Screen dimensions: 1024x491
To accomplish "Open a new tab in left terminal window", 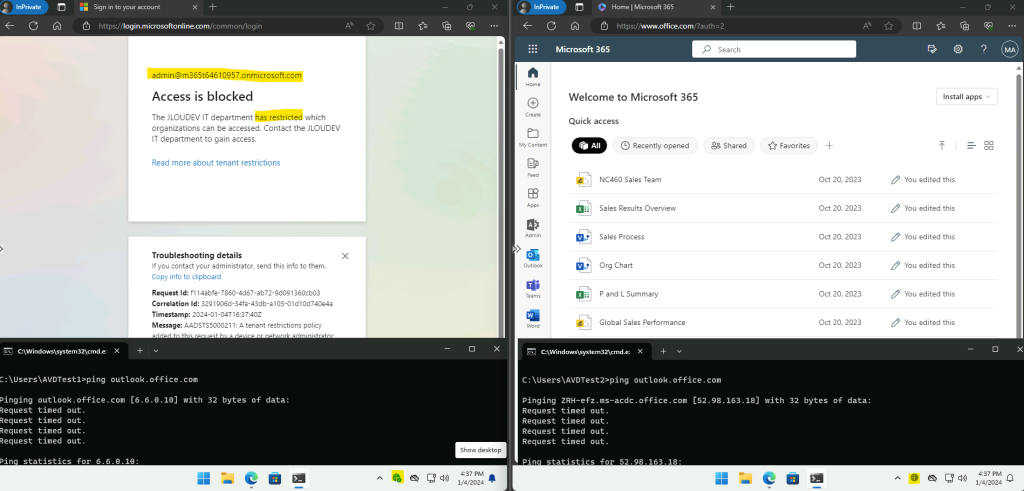I will click(139, 351).
